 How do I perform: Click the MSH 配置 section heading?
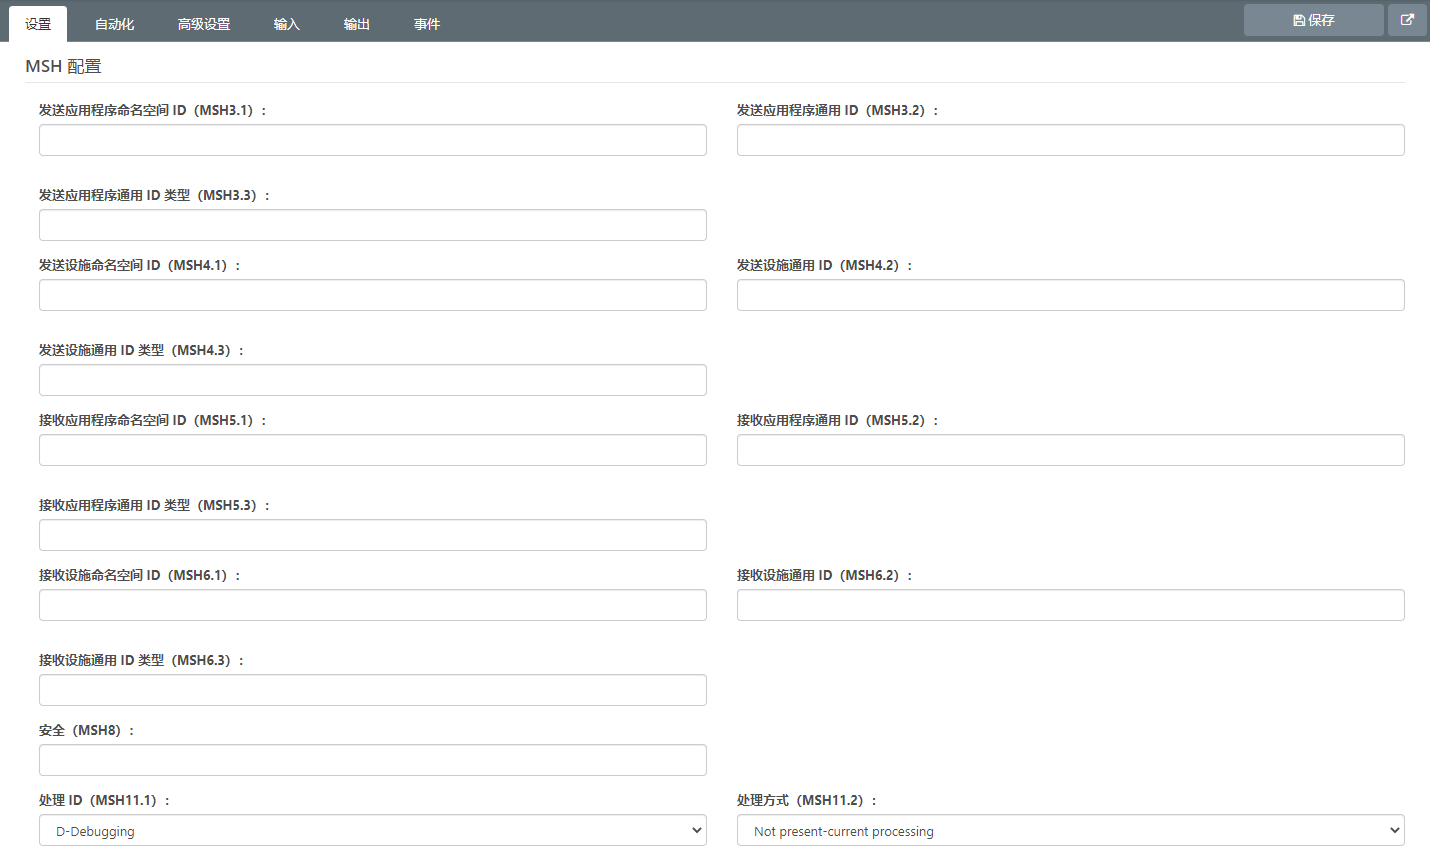click(63, 66)
